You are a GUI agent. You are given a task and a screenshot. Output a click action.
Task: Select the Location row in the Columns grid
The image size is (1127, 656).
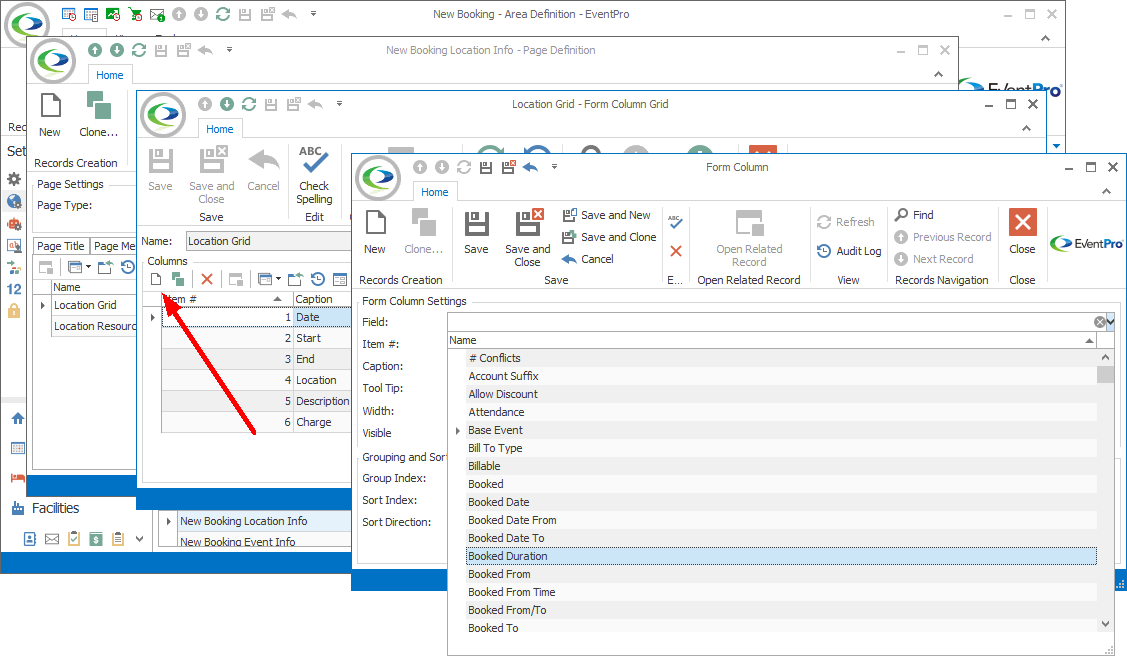(x=255, y=380)
